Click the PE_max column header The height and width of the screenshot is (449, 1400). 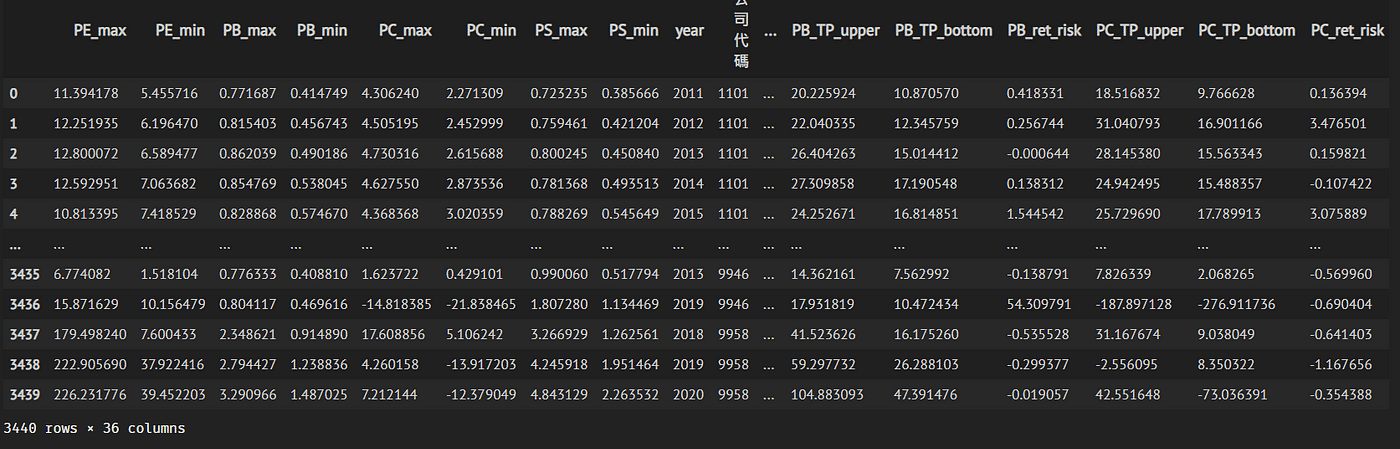(100, 30)
